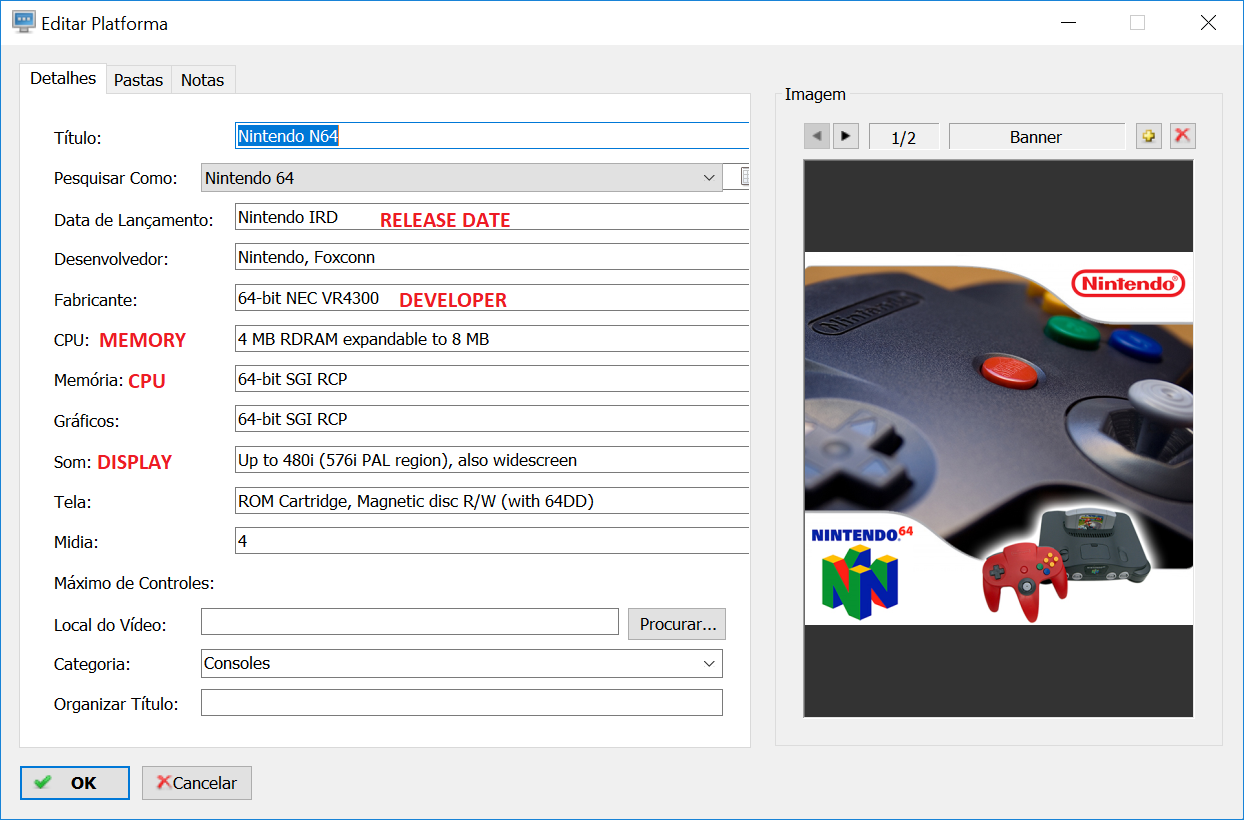Focus the Título field Nintendo N64
Image resolution: width=1244 pixels, height=820 pixels.
point(492,136)
